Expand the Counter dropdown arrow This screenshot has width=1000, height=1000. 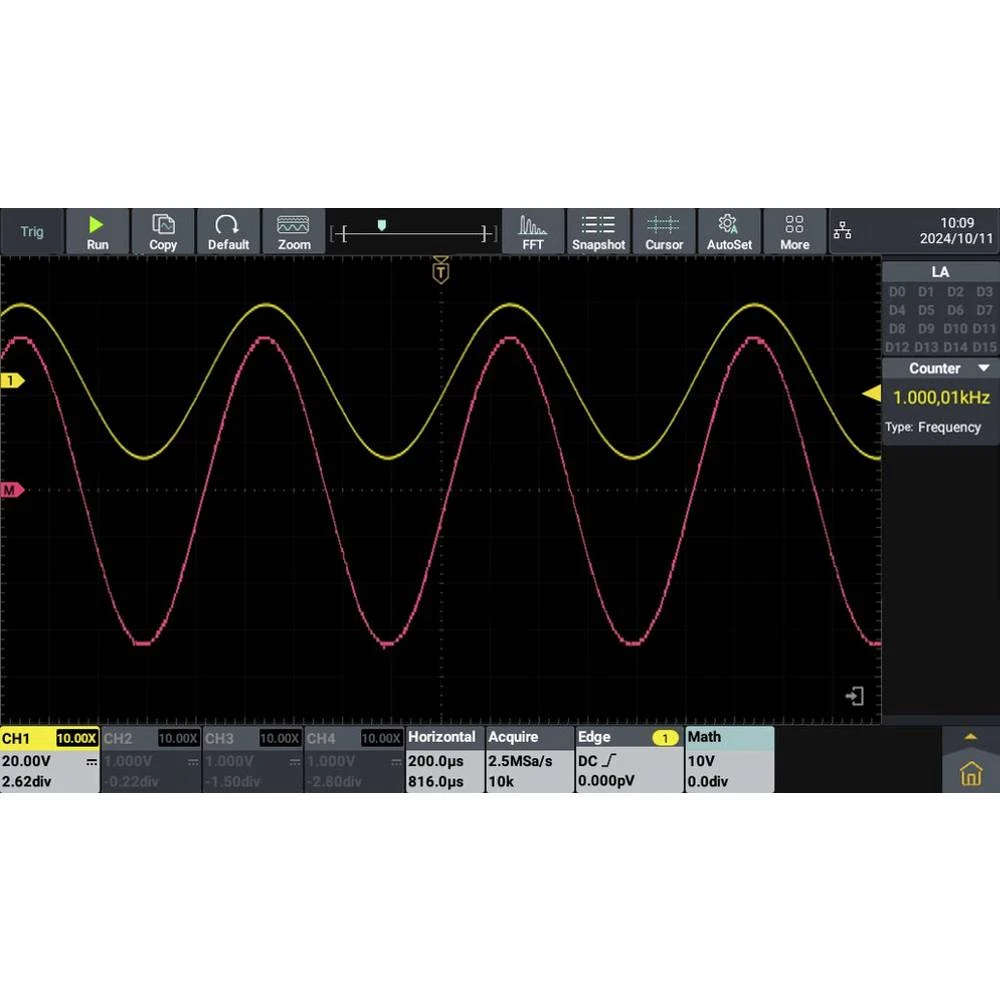984,369
